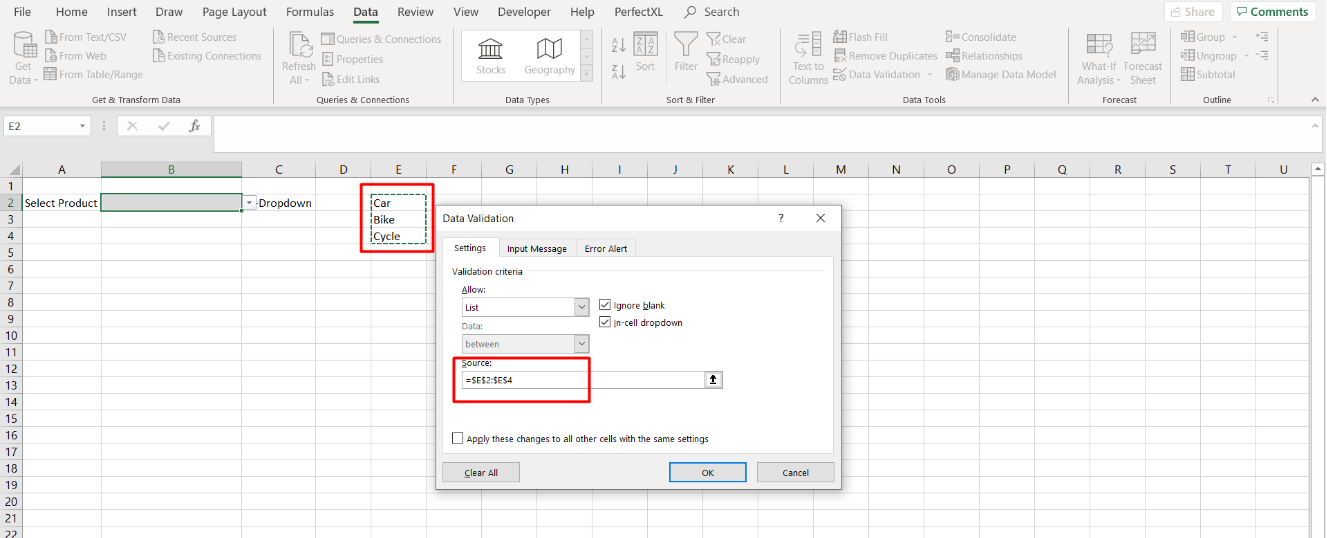Open Queries & Connections pane
Viewport: 1327px width, 538px height.
coord(381,39)
